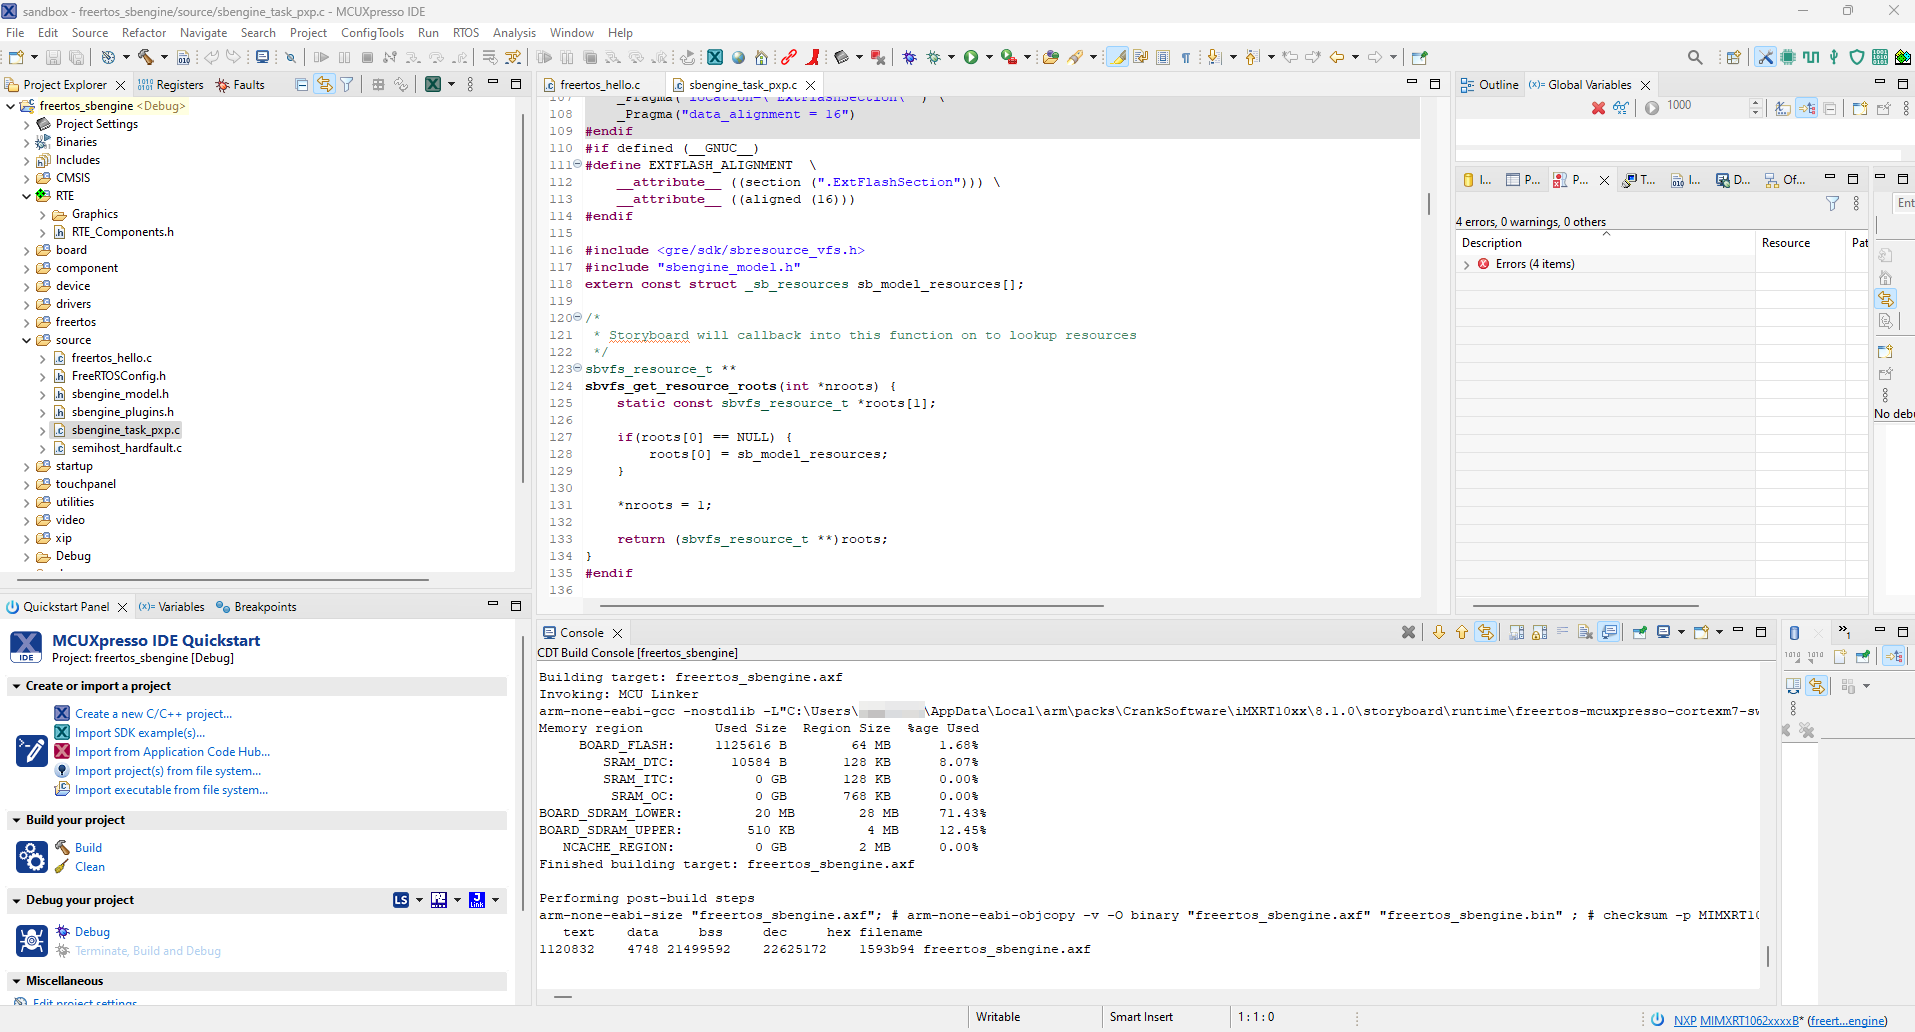Select the Debug (bug) icon in the toolbar
This screenshot has height=1032, width=1915.
[910, 57]
